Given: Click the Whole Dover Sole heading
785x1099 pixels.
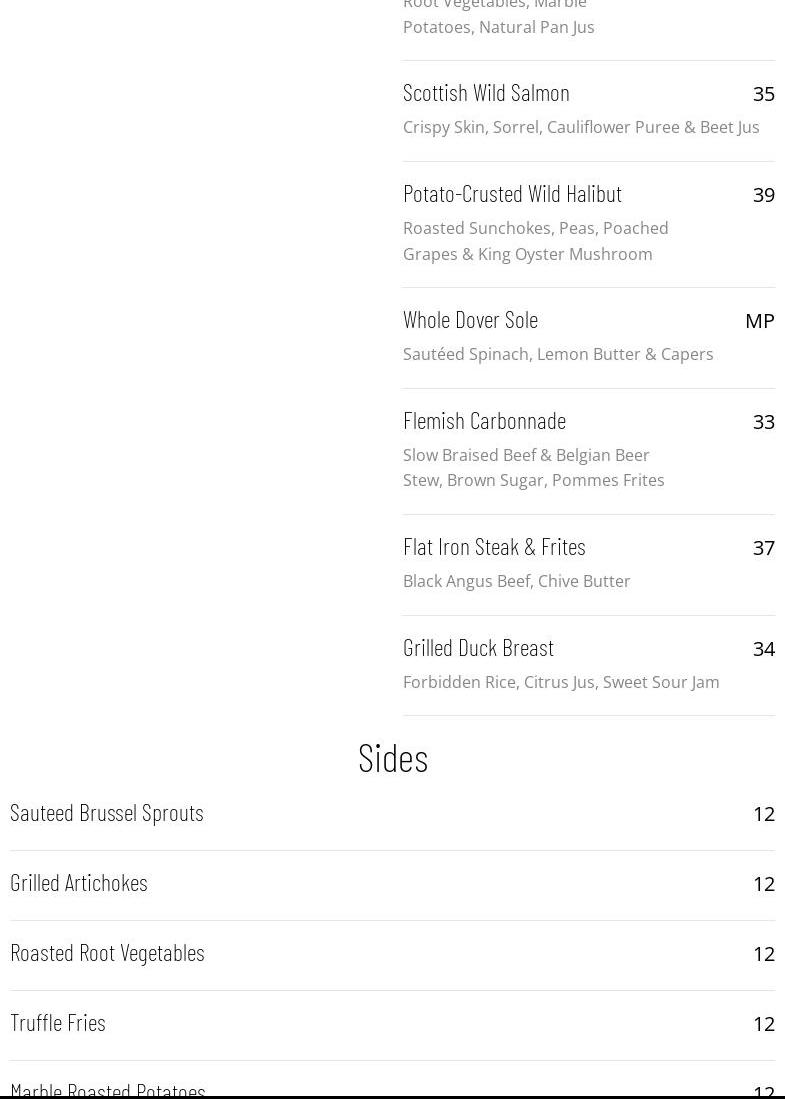Looking at the screenshot, I should (x=470, y=319).
